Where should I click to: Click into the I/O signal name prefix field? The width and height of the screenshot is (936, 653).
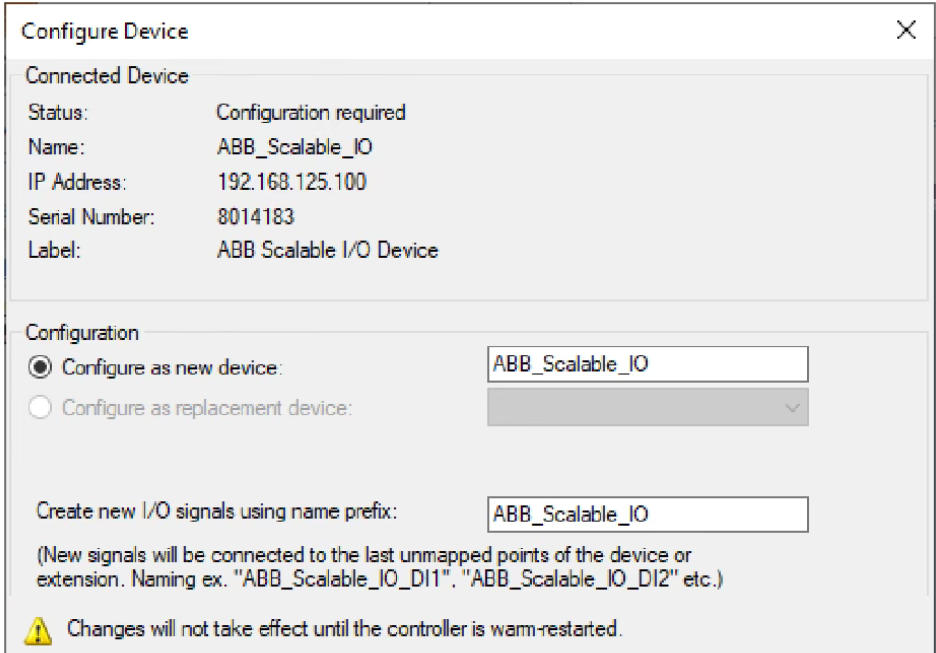(647, 514)
